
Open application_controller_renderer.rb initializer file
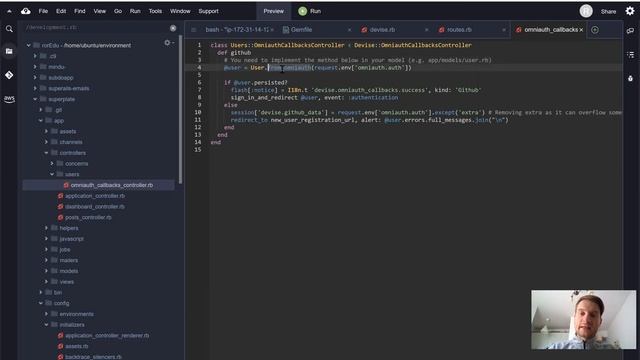point(107,336)
